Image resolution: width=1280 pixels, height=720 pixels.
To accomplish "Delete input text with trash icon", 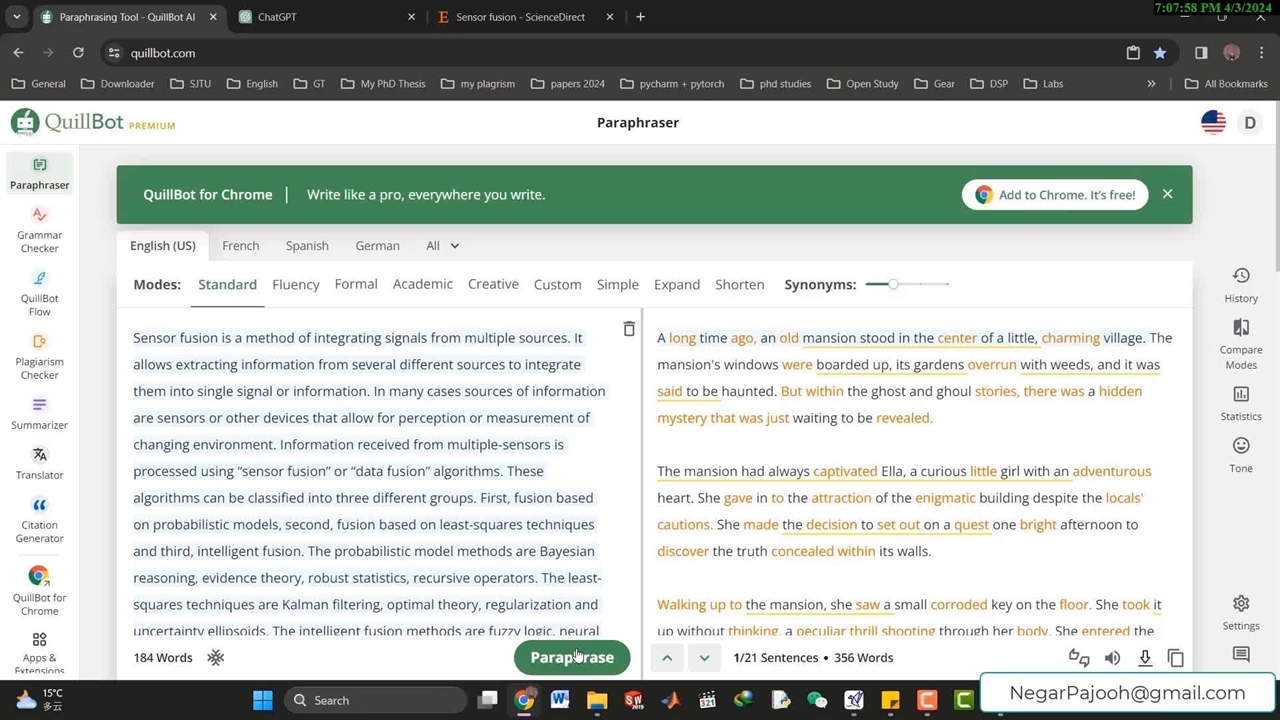I will 629,329.
